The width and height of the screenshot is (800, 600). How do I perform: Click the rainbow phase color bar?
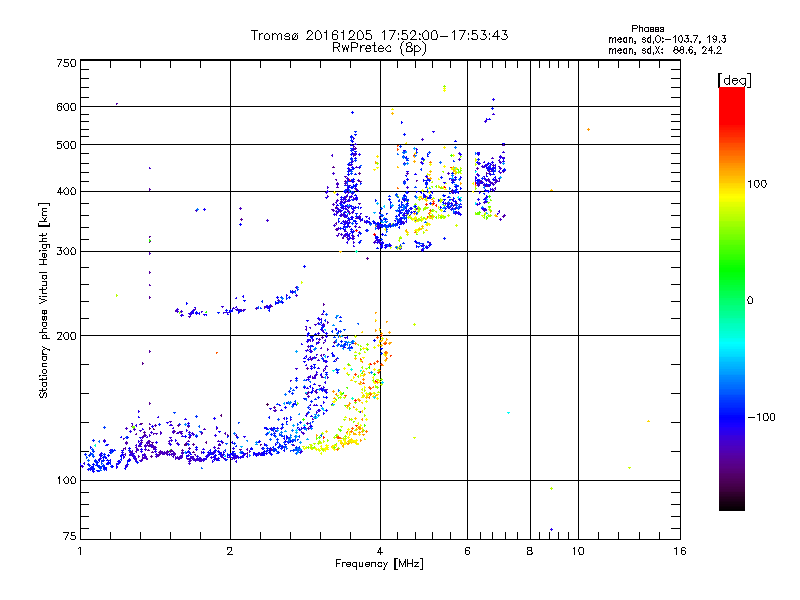(x=732, y=299)
